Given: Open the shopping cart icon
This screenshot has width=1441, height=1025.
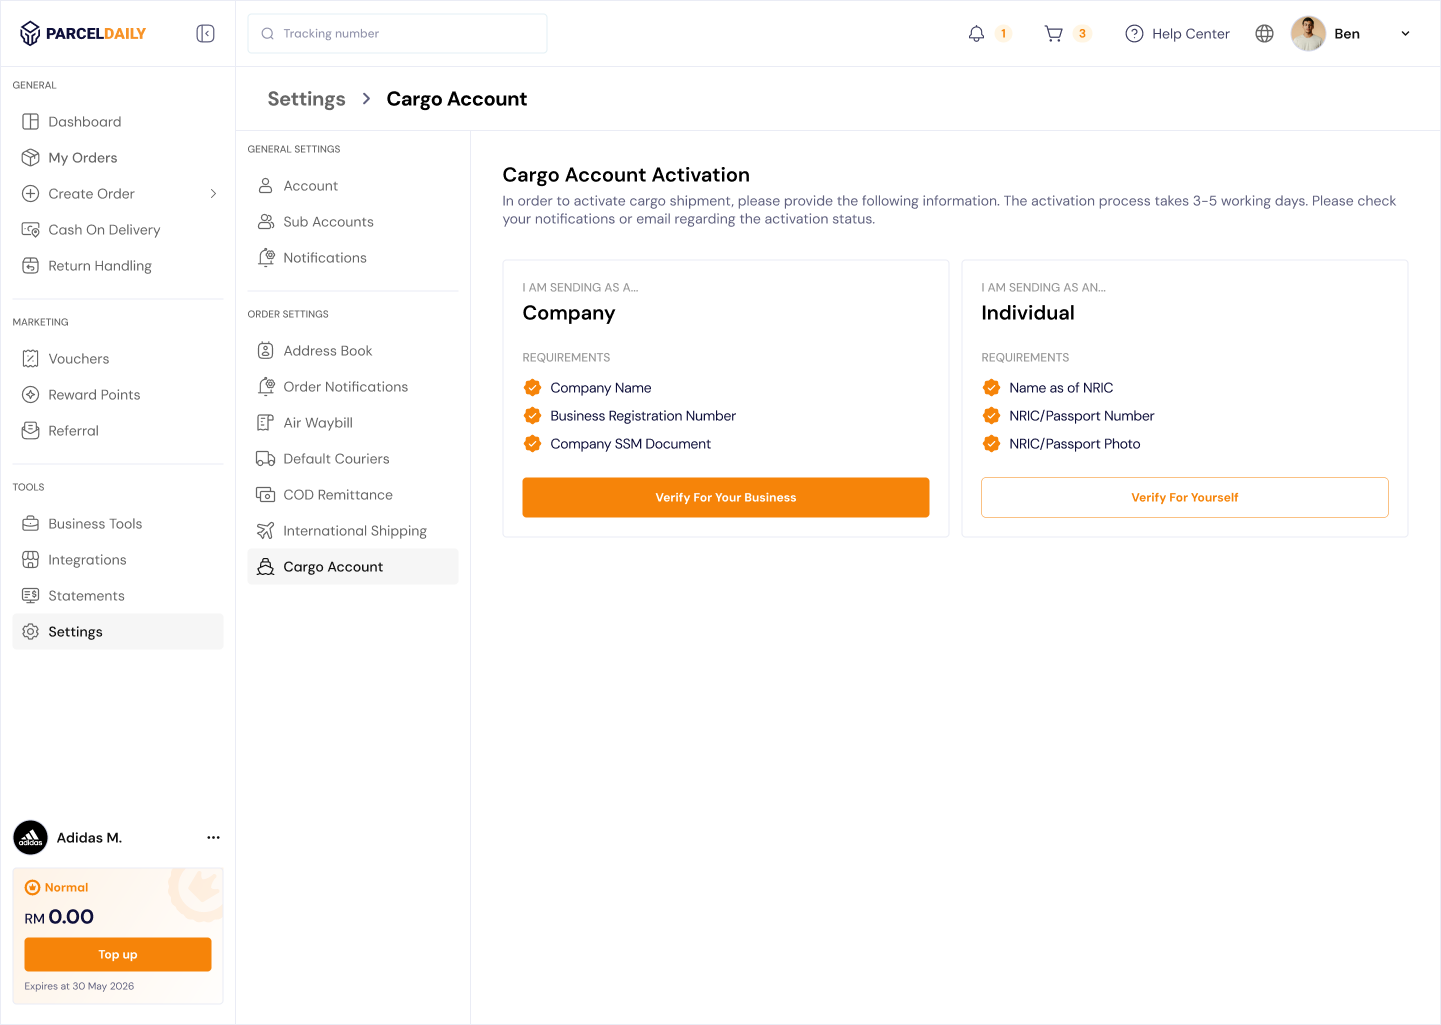Looking at the screenshot, I should (1053, 34).
